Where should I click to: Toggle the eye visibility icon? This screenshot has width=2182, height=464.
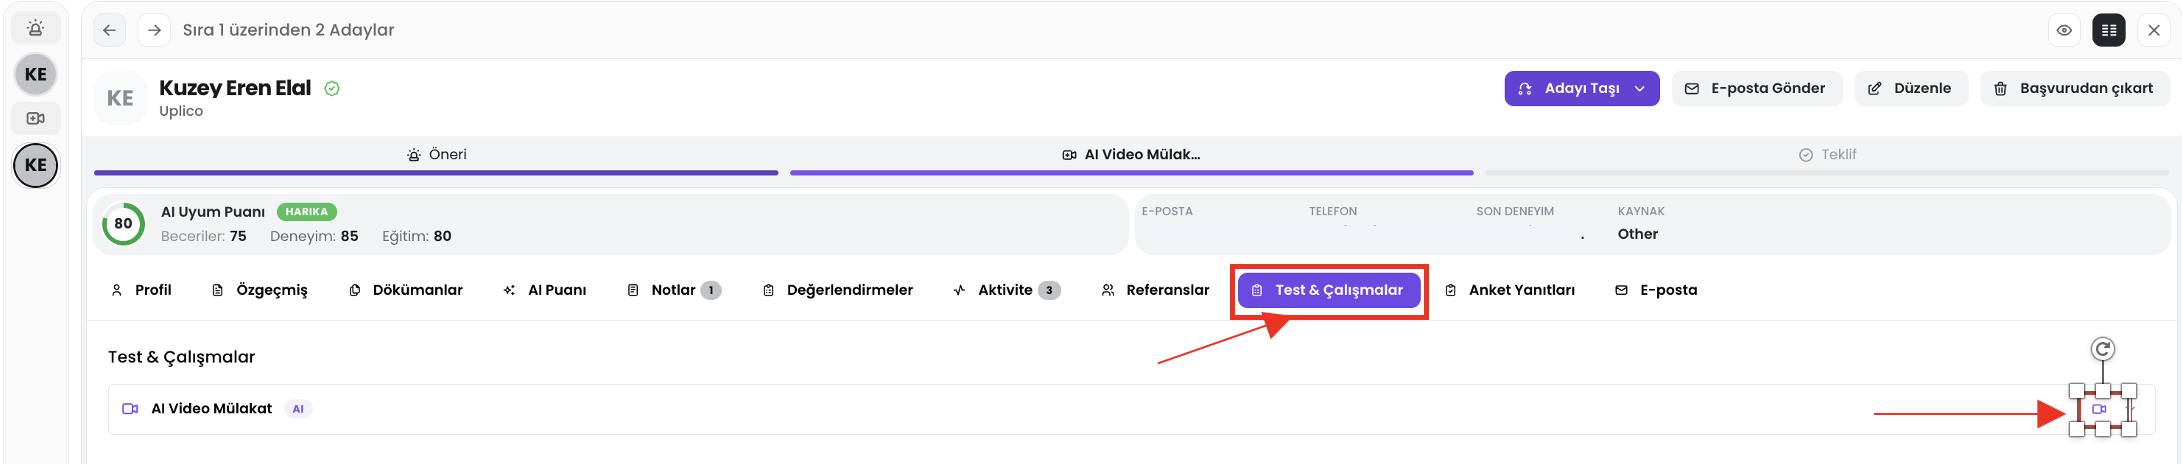point(2064,30)
